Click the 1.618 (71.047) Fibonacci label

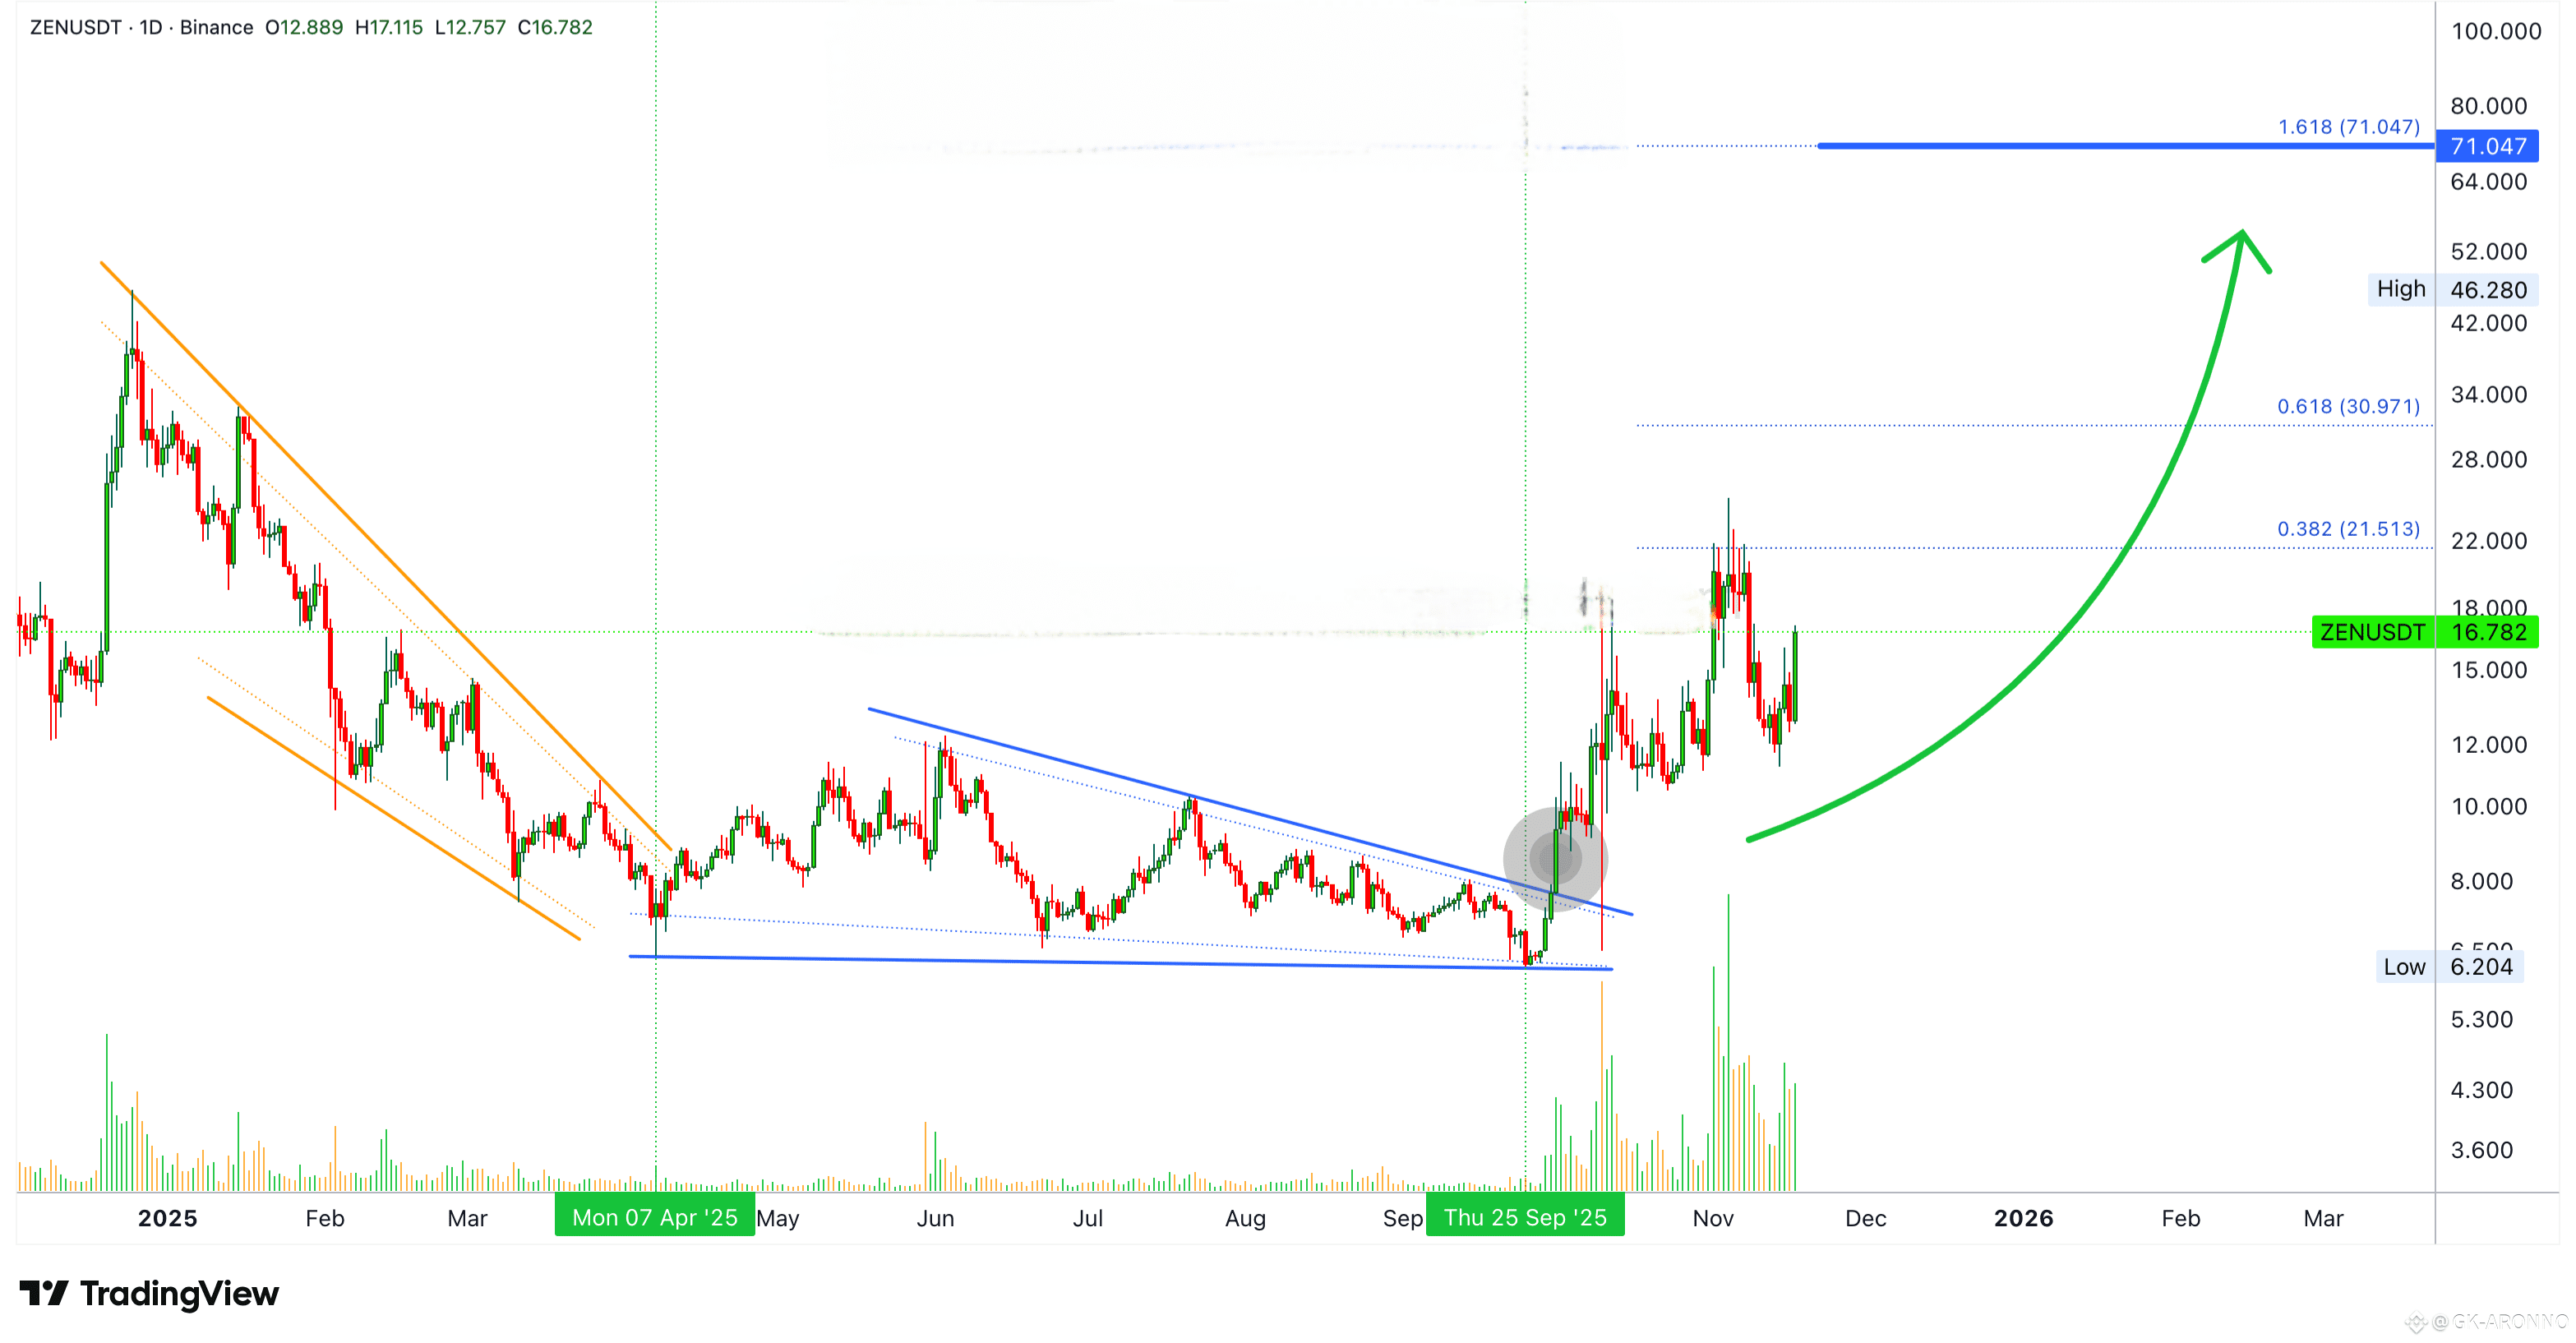[x=2348, y=127]
